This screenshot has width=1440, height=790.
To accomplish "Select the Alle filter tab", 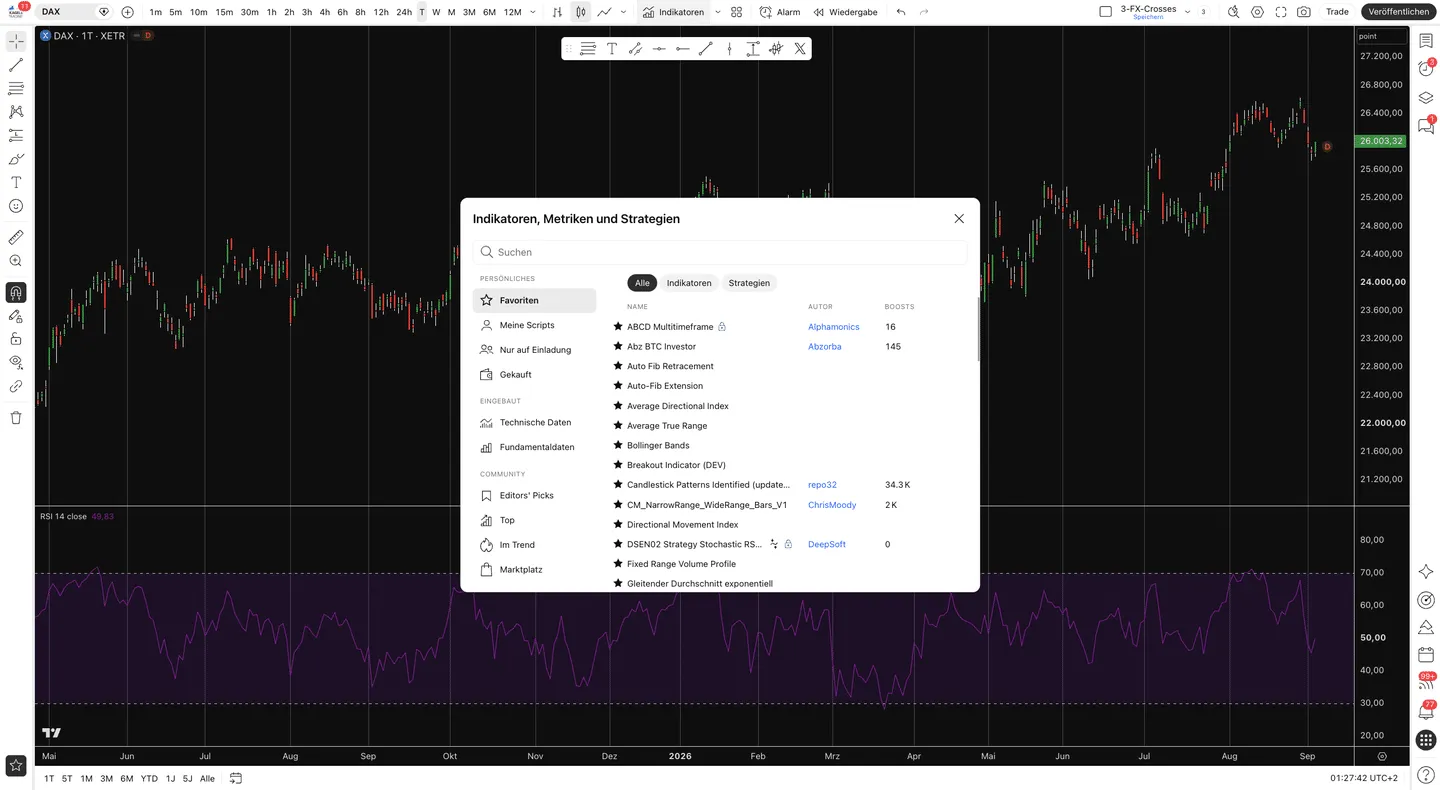I will coord(642,283).
